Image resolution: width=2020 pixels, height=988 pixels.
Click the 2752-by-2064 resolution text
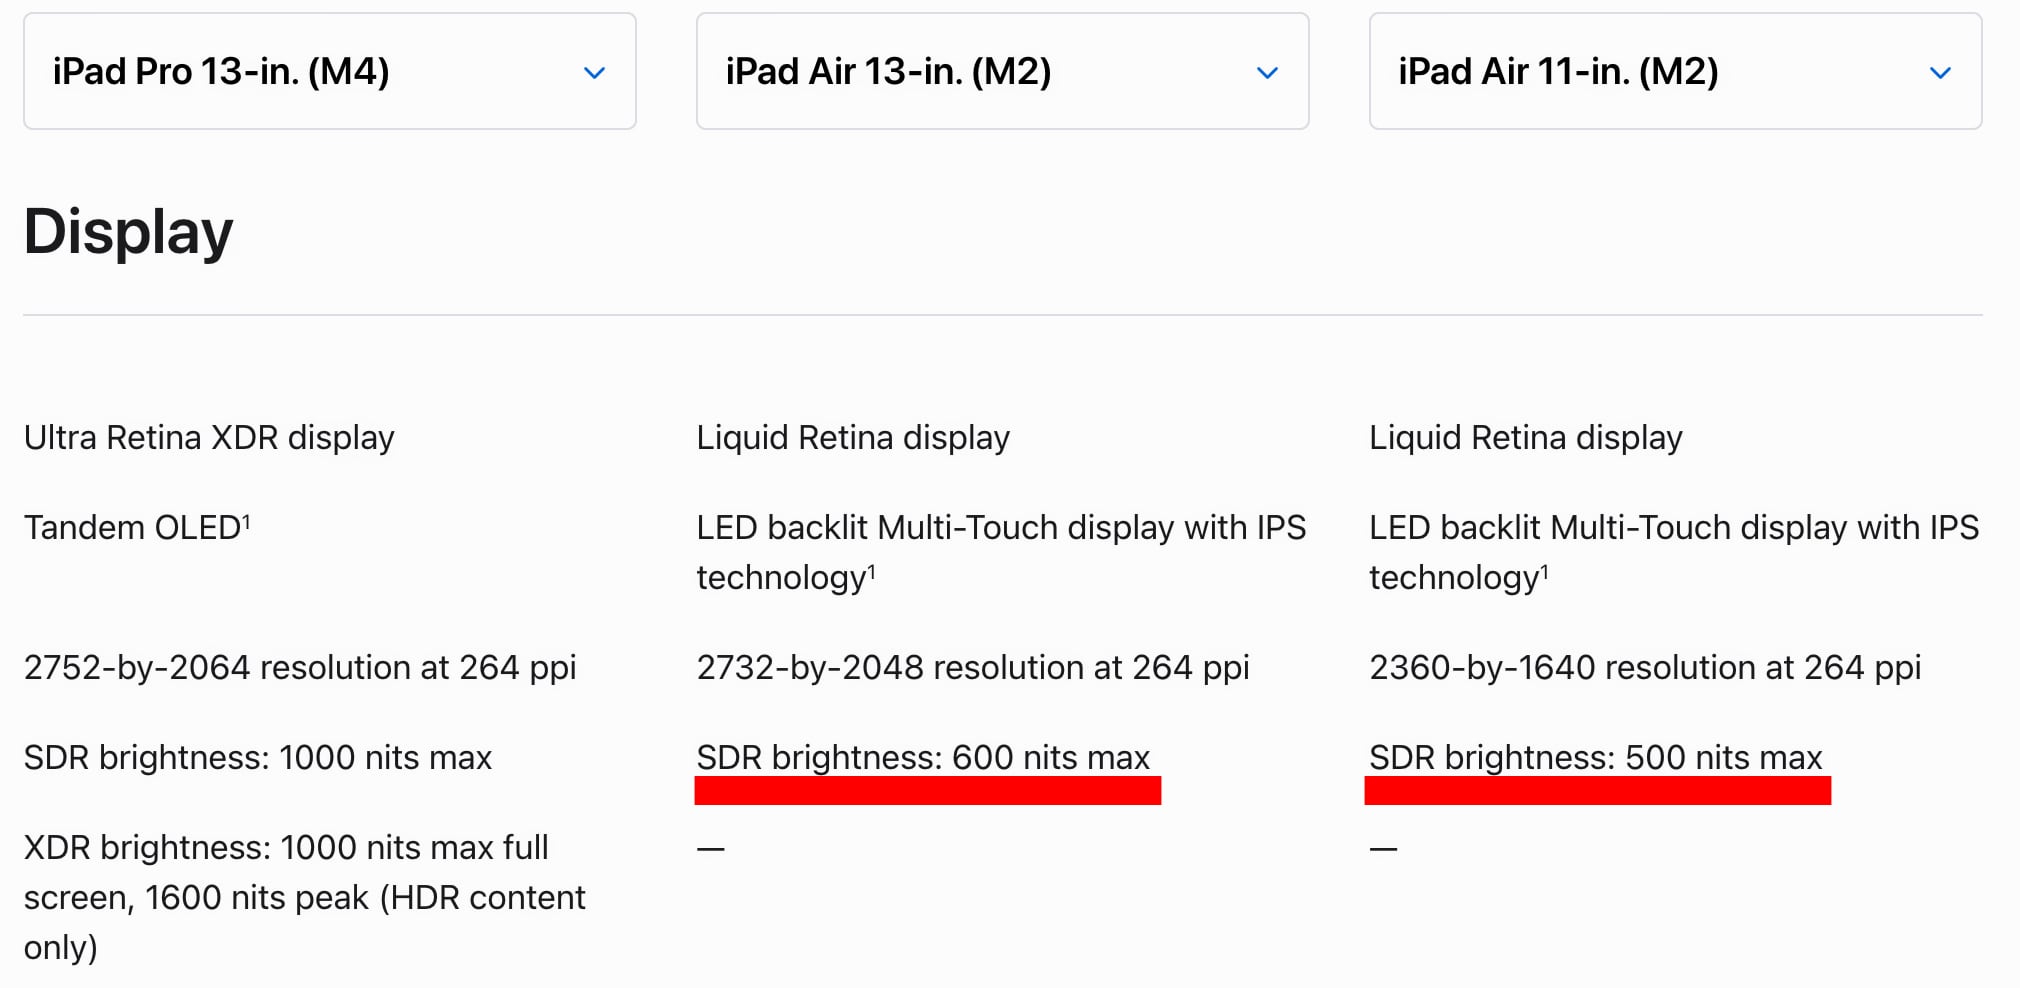pyautogui.click(x=300, y=668)
